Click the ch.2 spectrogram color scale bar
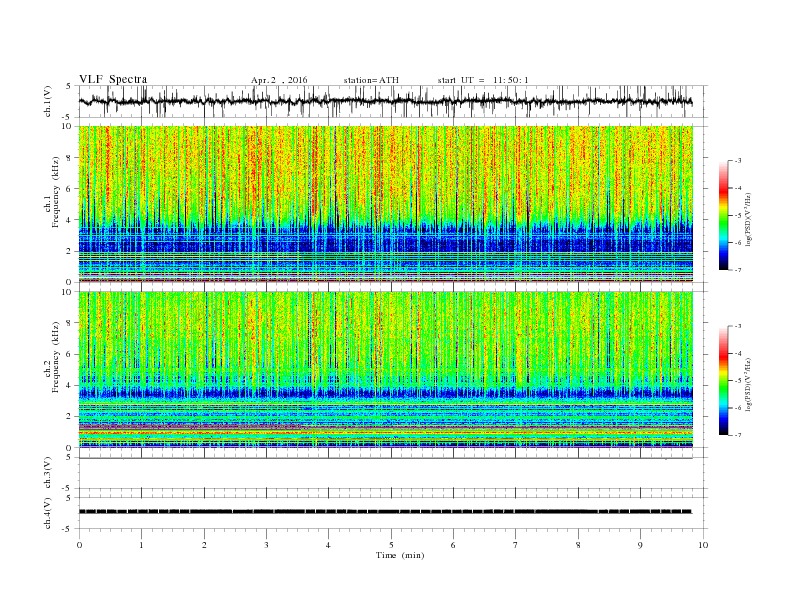This screenshot has height=612, width=792. (x=723, y=381)
